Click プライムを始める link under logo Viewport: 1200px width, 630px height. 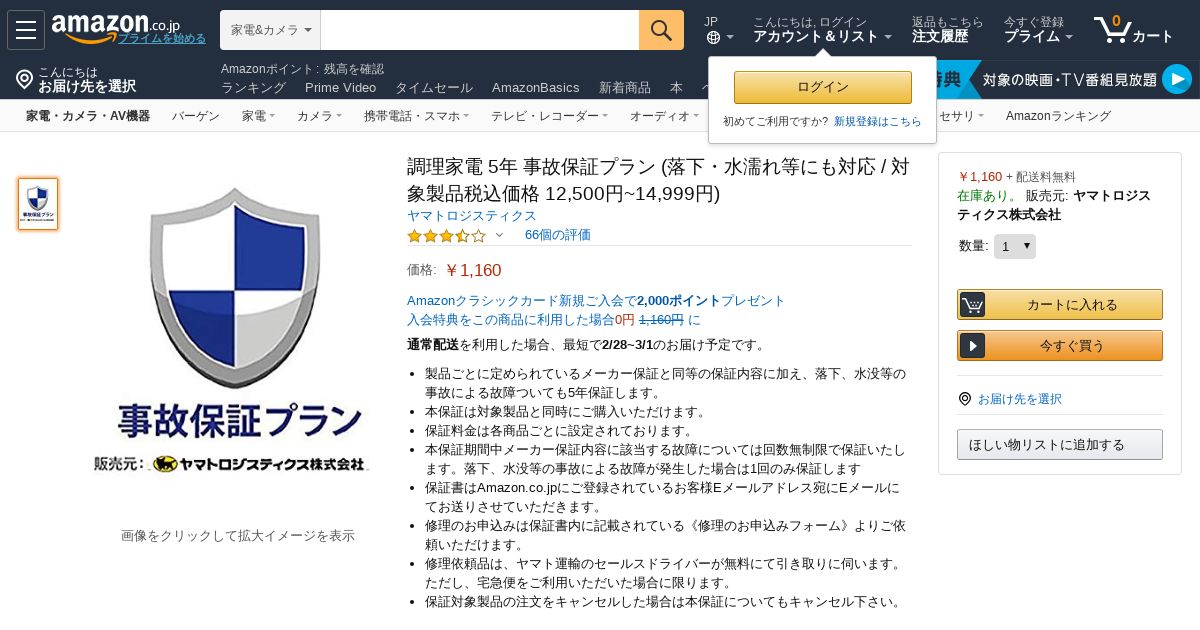[x=162, y=38]
